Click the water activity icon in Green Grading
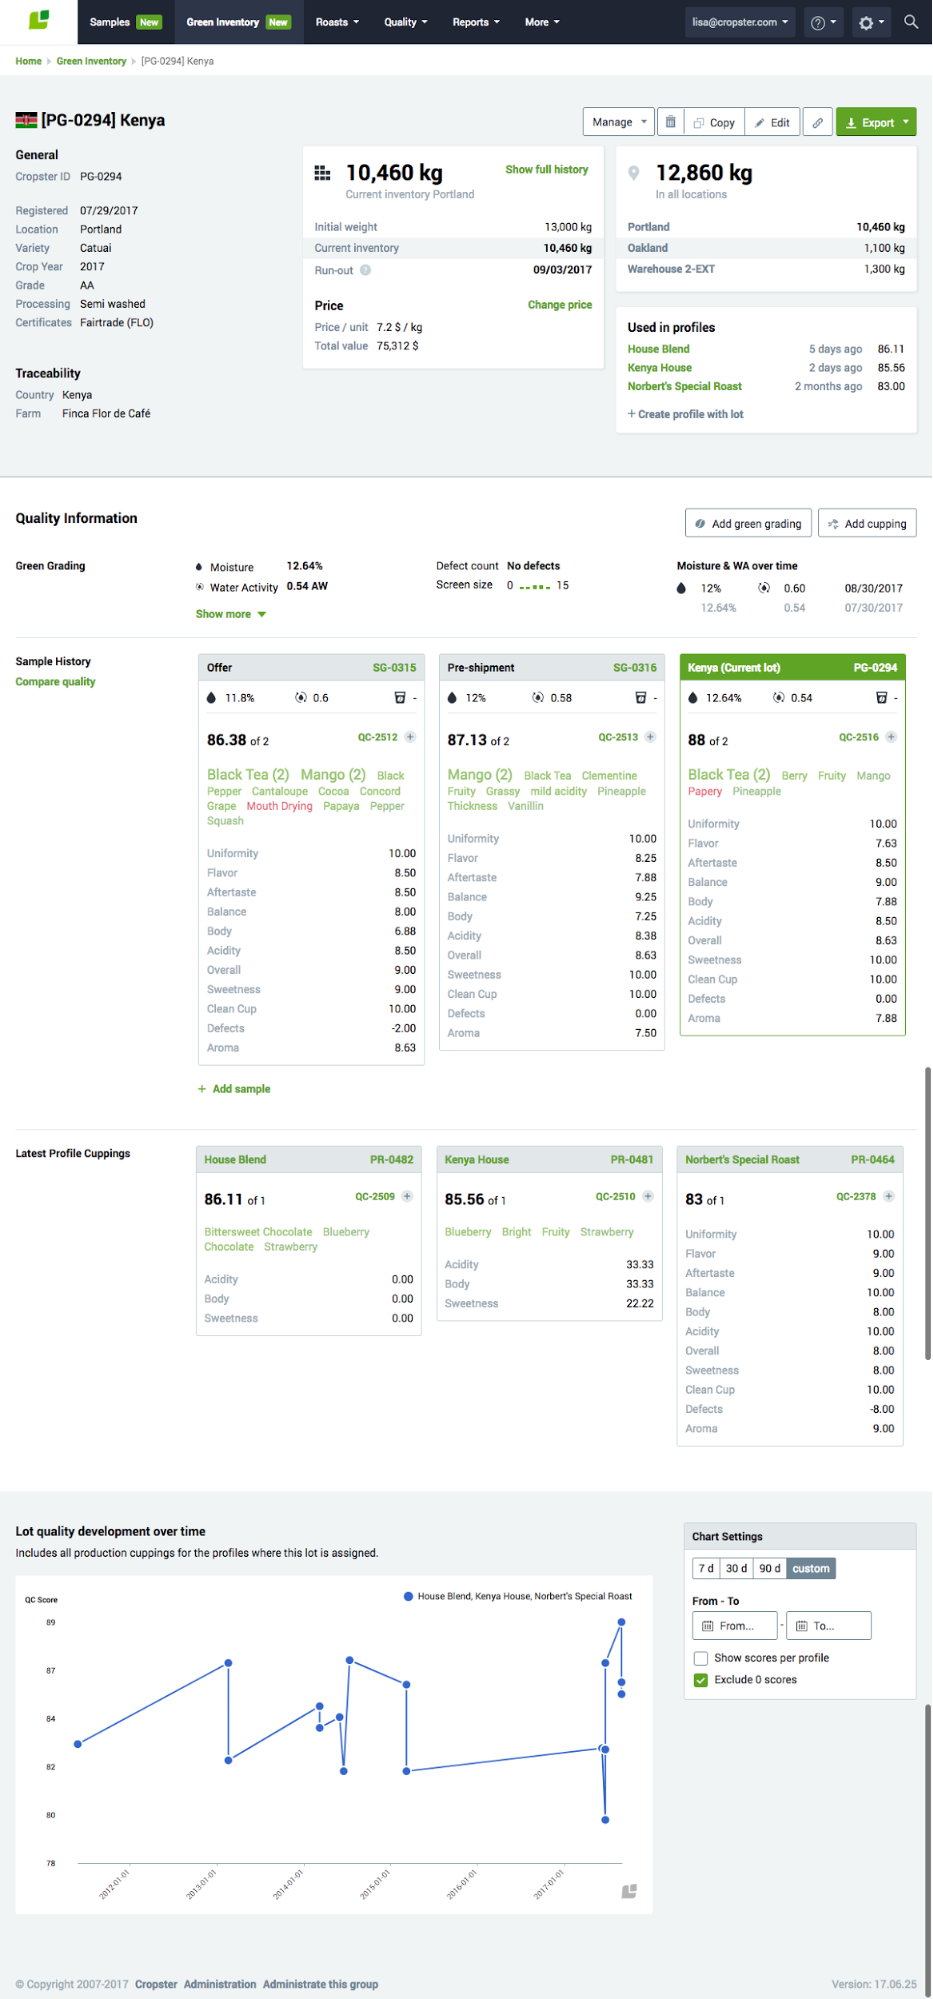This screenshot has height=1999, width=933. coord(200,587)
